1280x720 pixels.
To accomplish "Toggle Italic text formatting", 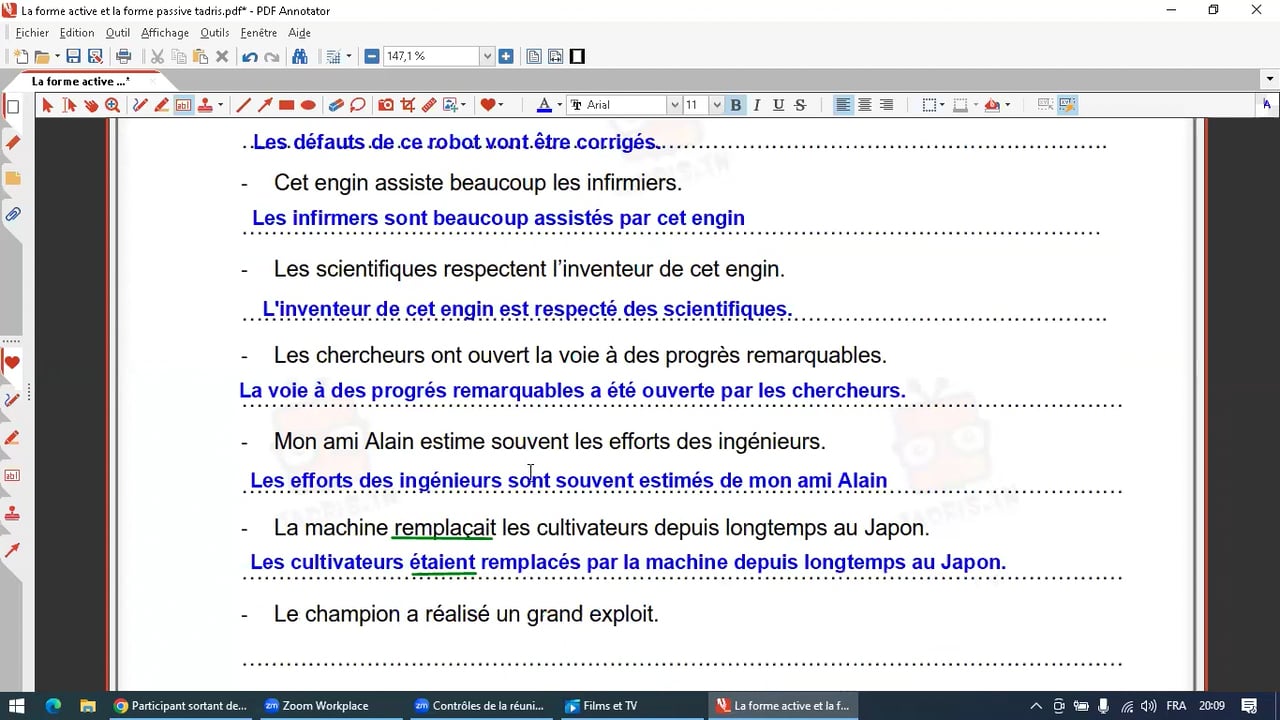I will click(757, 105).
